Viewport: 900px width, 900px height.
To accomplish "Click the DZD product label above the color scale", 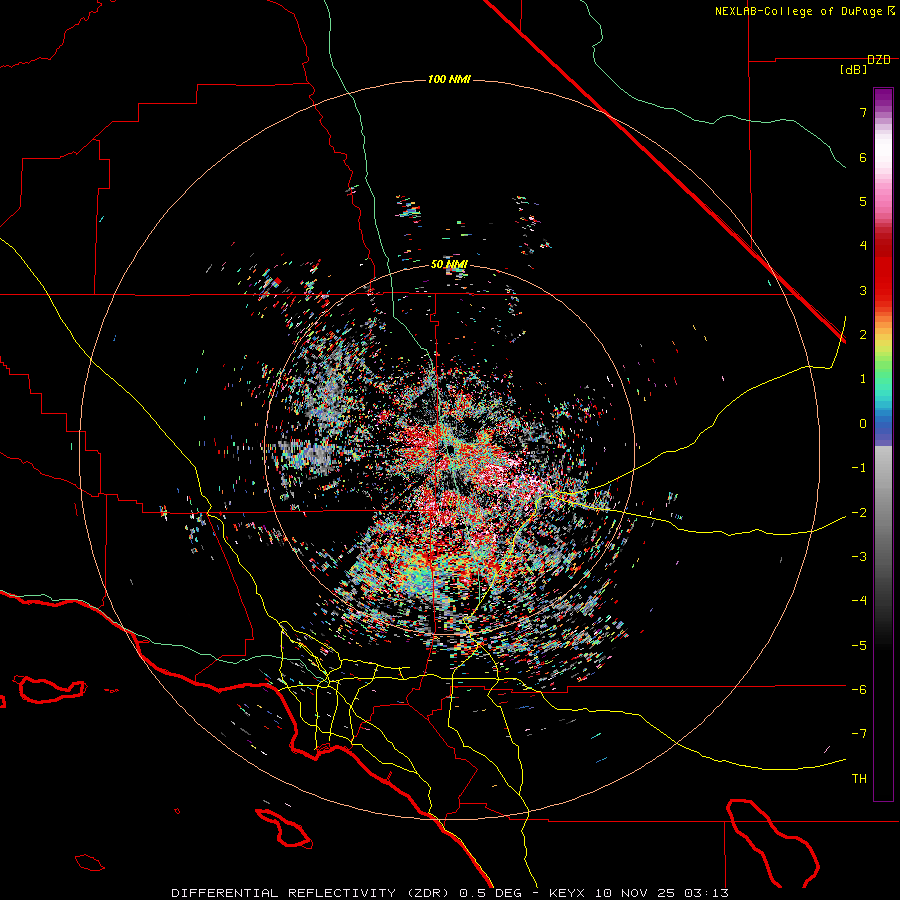I will (x=879, y=60).
